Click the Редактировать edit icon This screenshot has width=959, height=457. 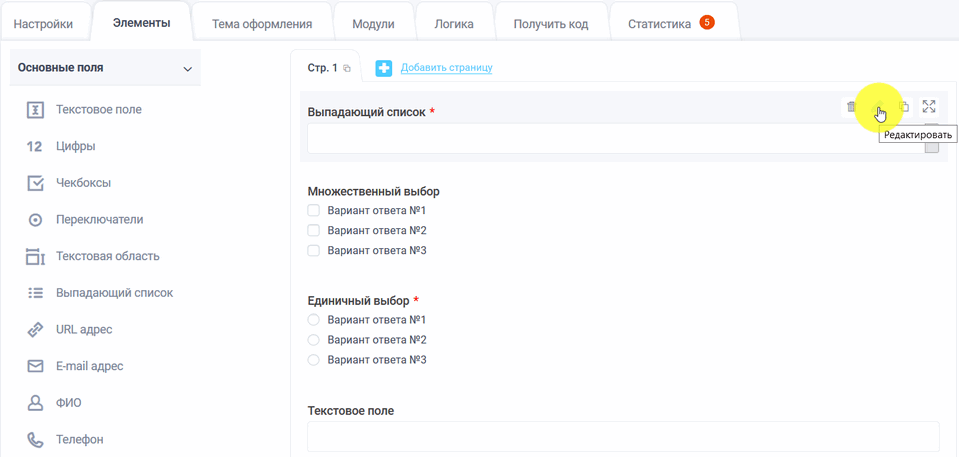(x=877, y=107)
